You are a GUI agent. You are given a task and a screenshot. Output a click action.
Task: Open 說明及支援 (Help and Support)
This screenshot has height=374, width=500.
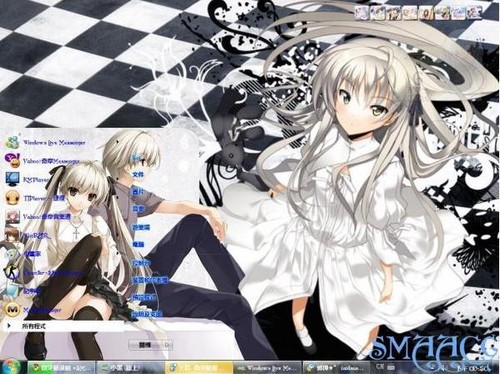[x=147, y=314]
